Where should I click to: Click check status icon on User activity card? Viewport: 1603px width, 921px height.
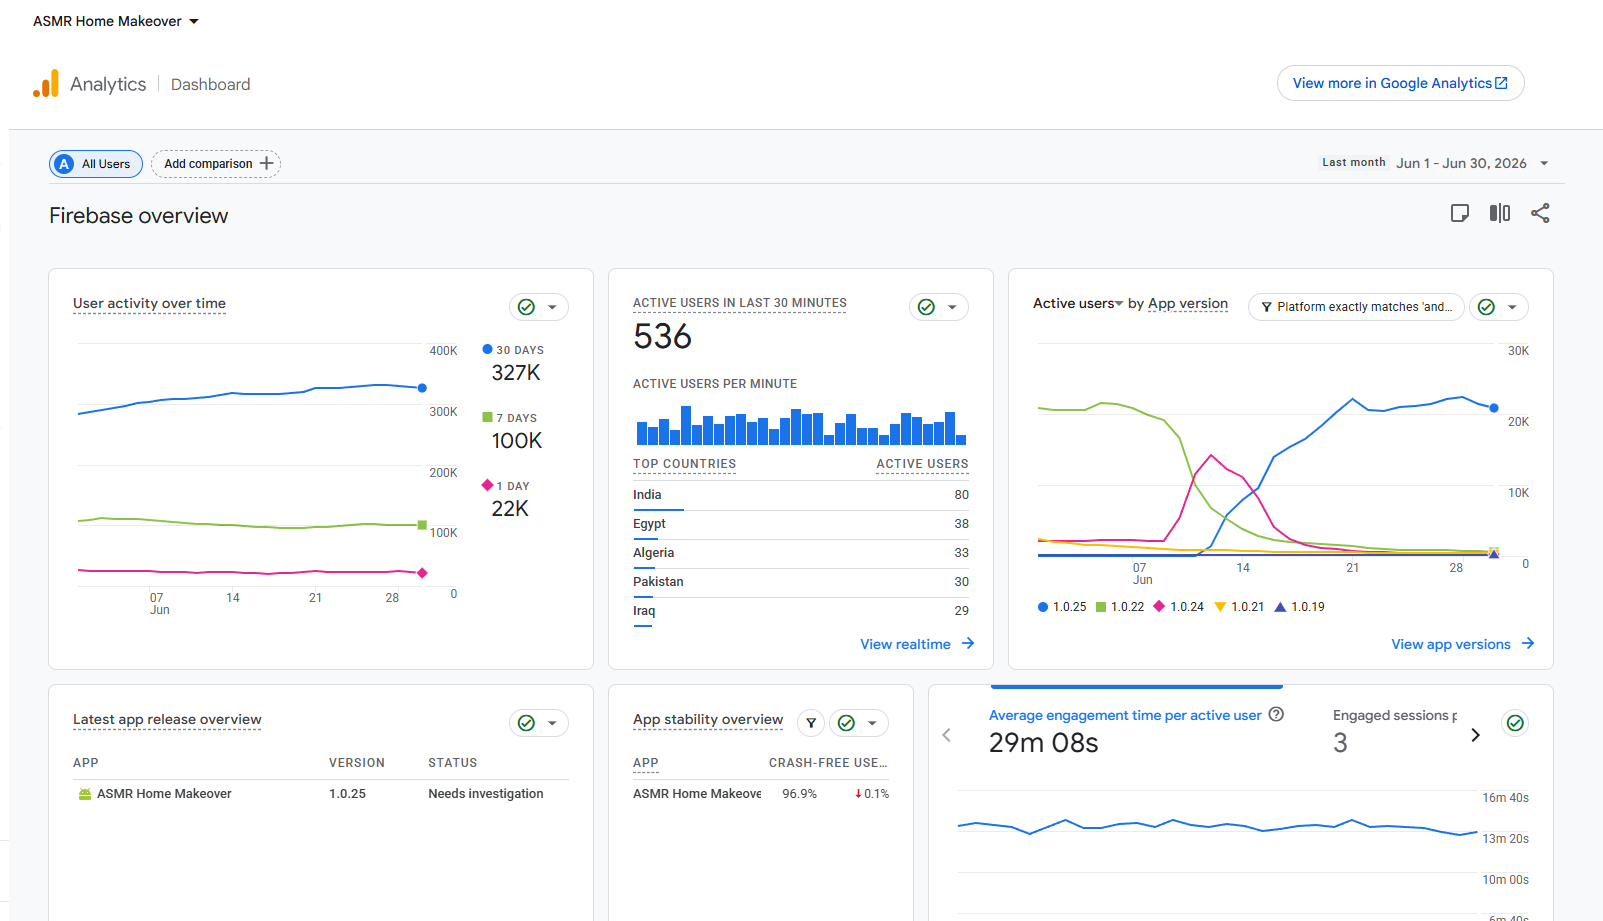(x=526, y=307)
